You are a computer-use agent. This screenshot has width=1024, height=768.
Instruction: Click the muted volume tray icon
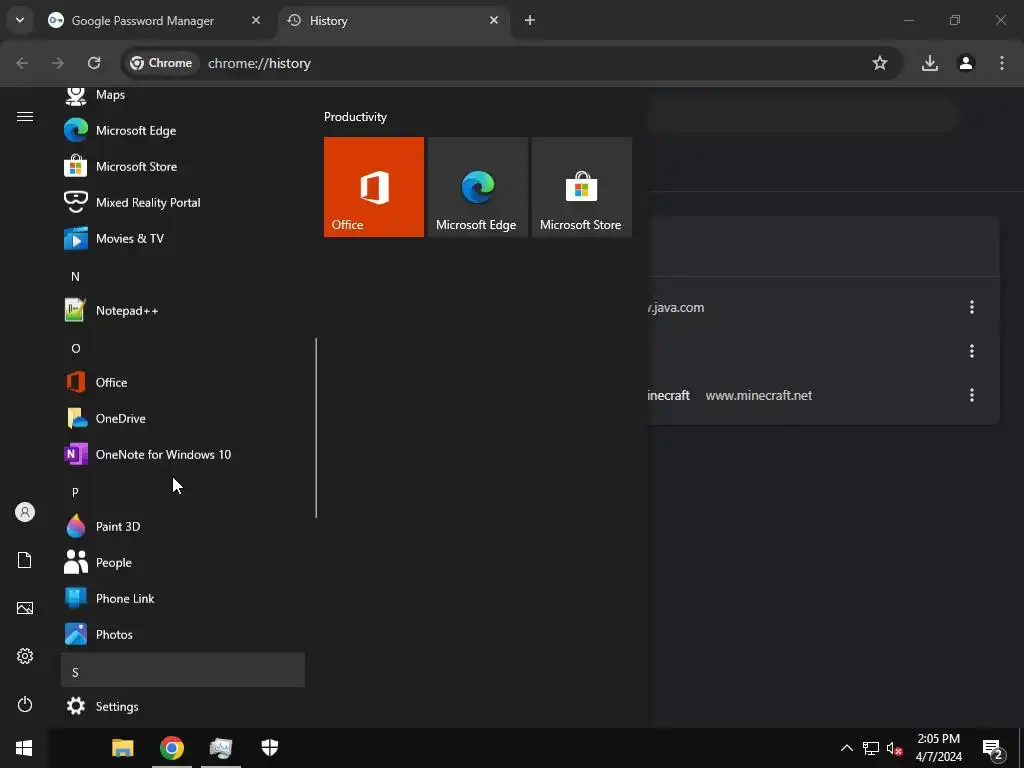(x=894, y=748)
